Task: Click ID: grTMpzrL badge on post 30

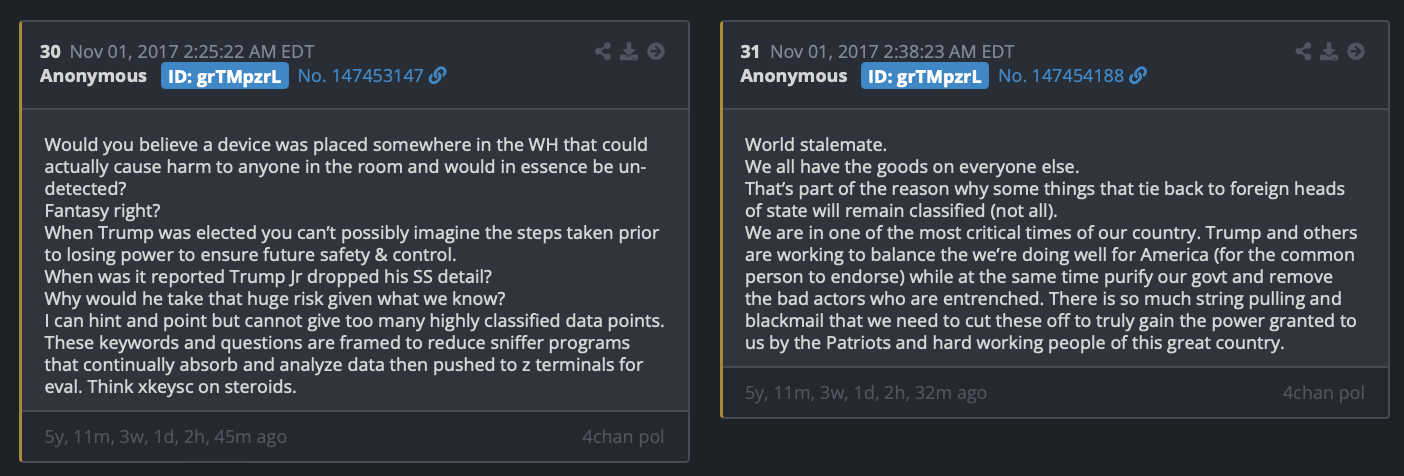Action: coord(224,76)
